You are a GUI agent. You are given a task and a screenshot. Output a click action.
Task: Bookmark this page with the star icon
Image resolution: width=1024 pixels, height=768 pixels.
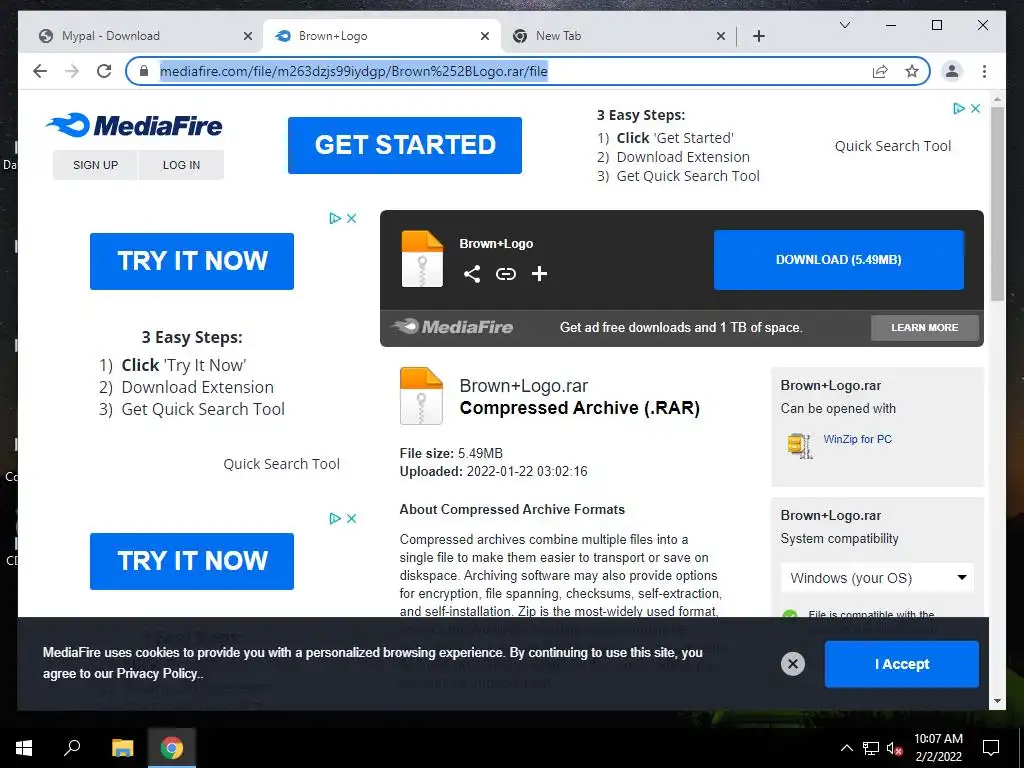pos(912,71)
